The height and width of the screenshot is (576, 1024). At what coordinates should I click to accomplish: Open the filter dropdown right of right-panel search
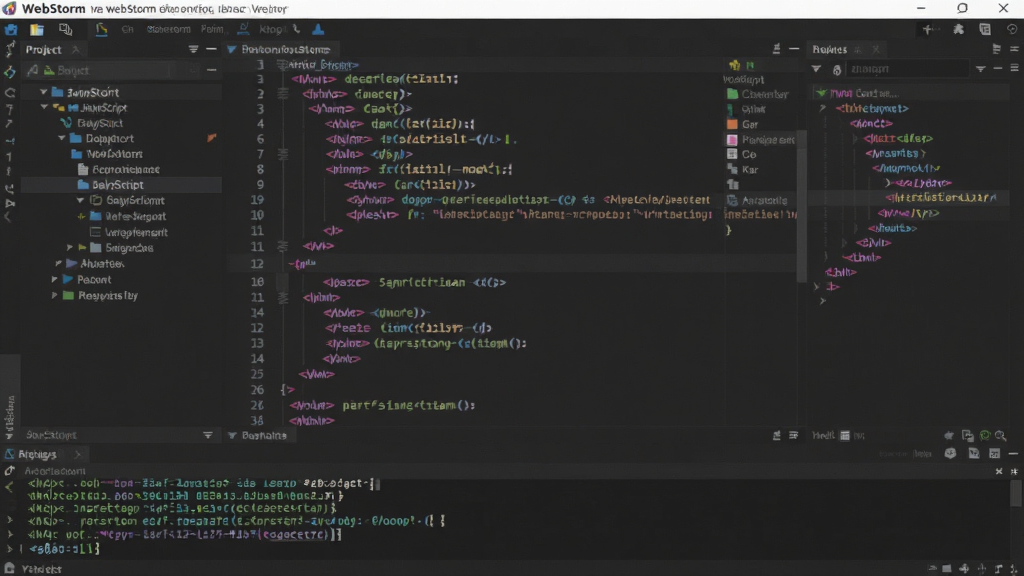(980, 69)
